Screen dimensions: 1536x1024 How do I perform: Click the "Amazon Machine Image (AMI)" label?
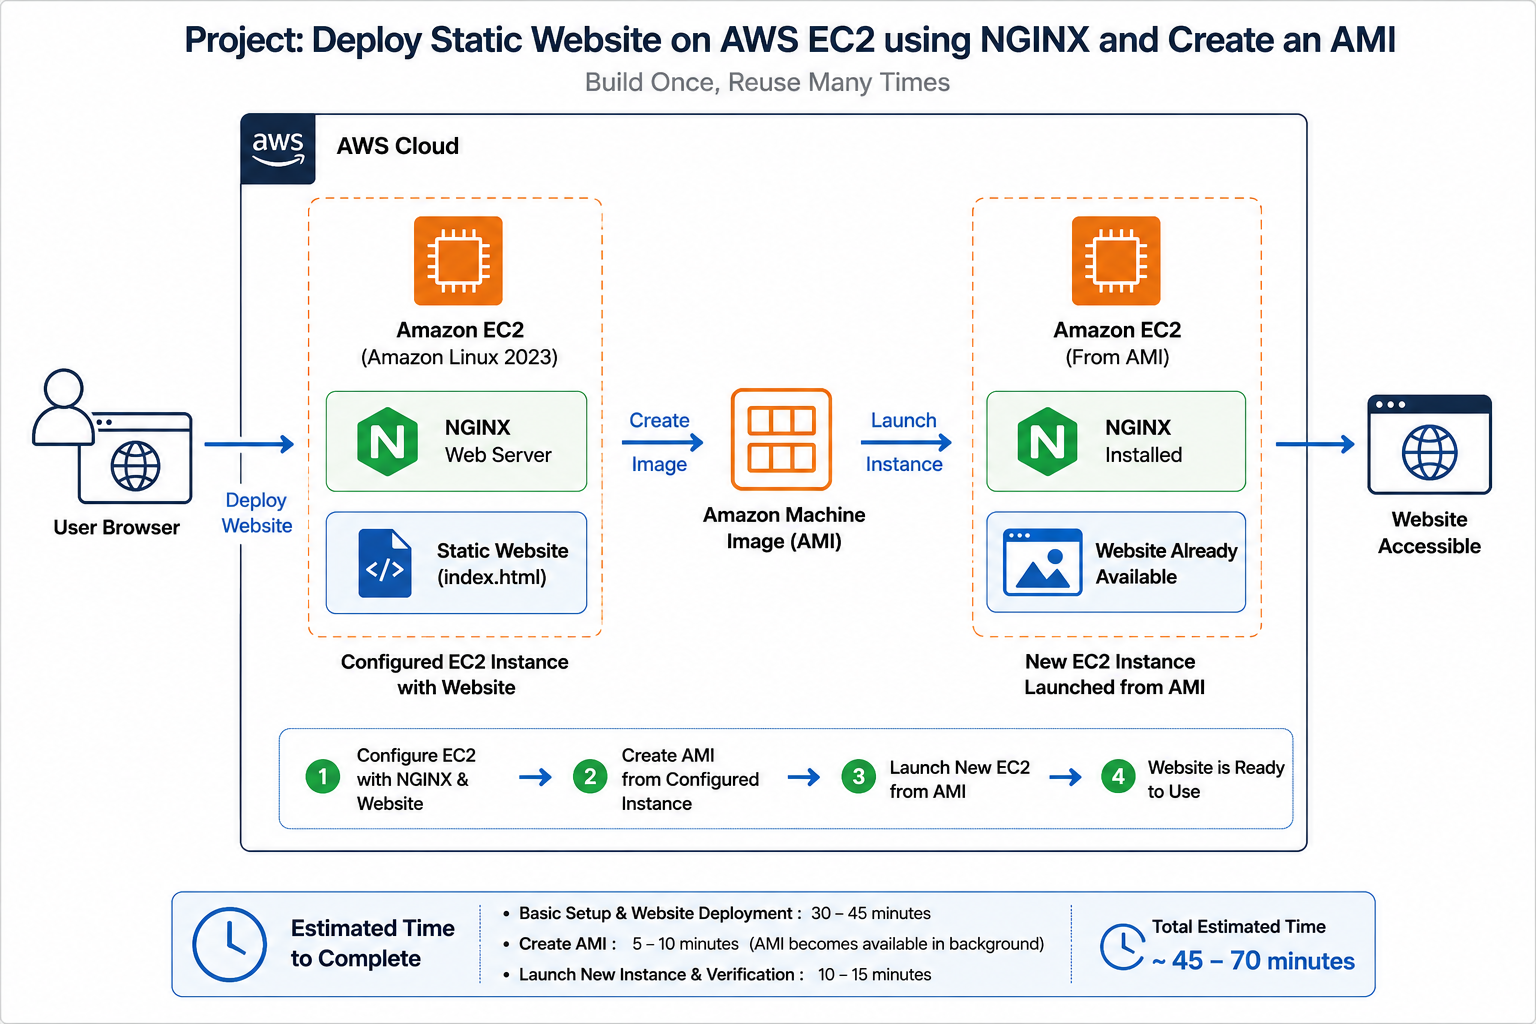784,528
